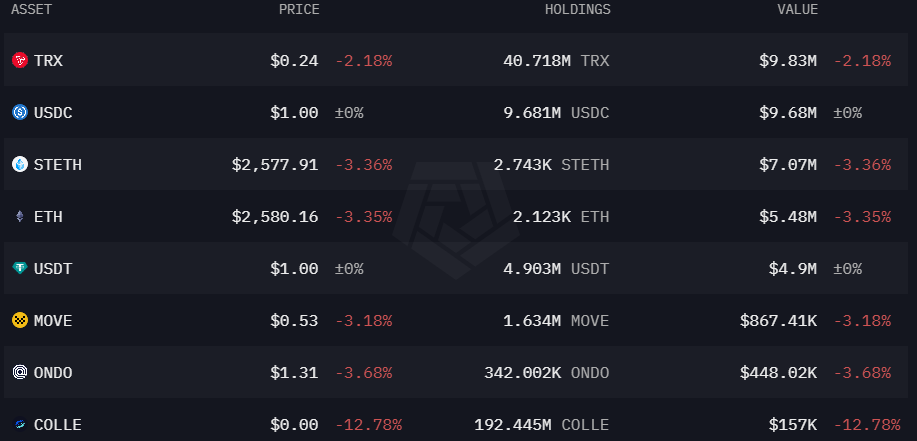The height and width of the screenshot is (441, 917).
Task: Click the COLLE -12.78% price change
Action: (x=368, y=425)
